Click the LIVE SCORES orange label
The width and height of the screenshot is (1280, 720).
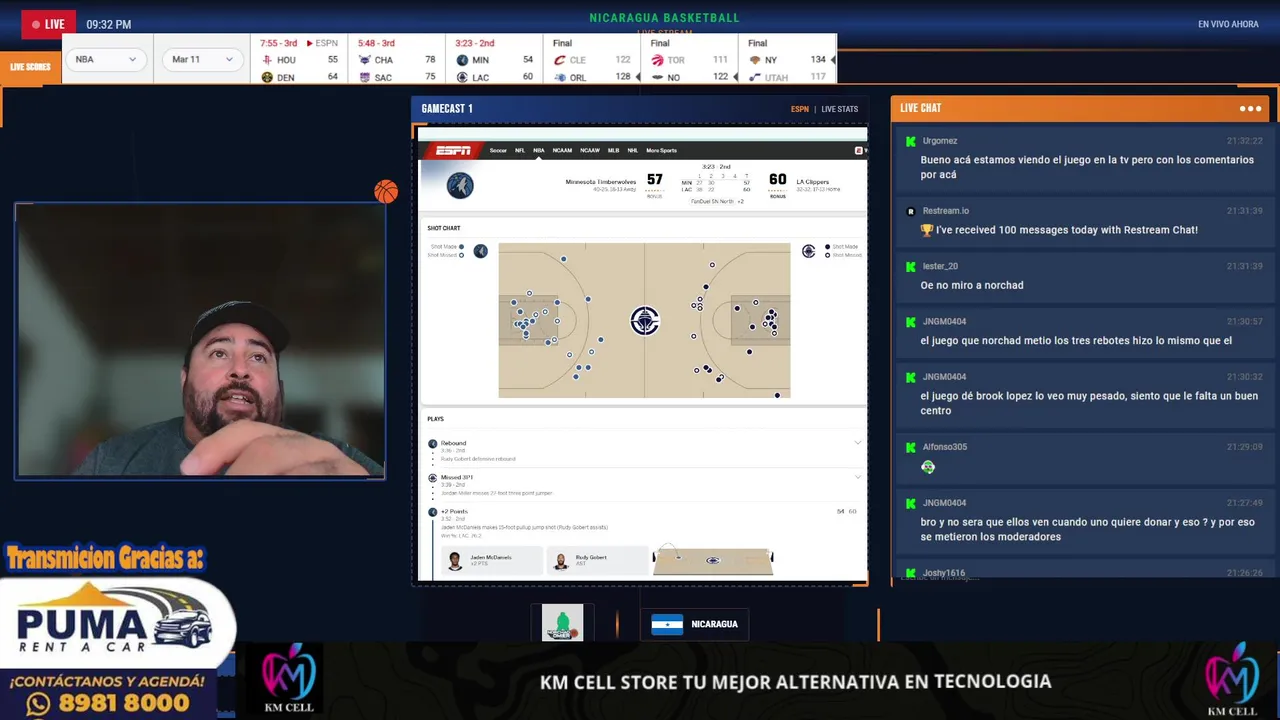point(30,67)
